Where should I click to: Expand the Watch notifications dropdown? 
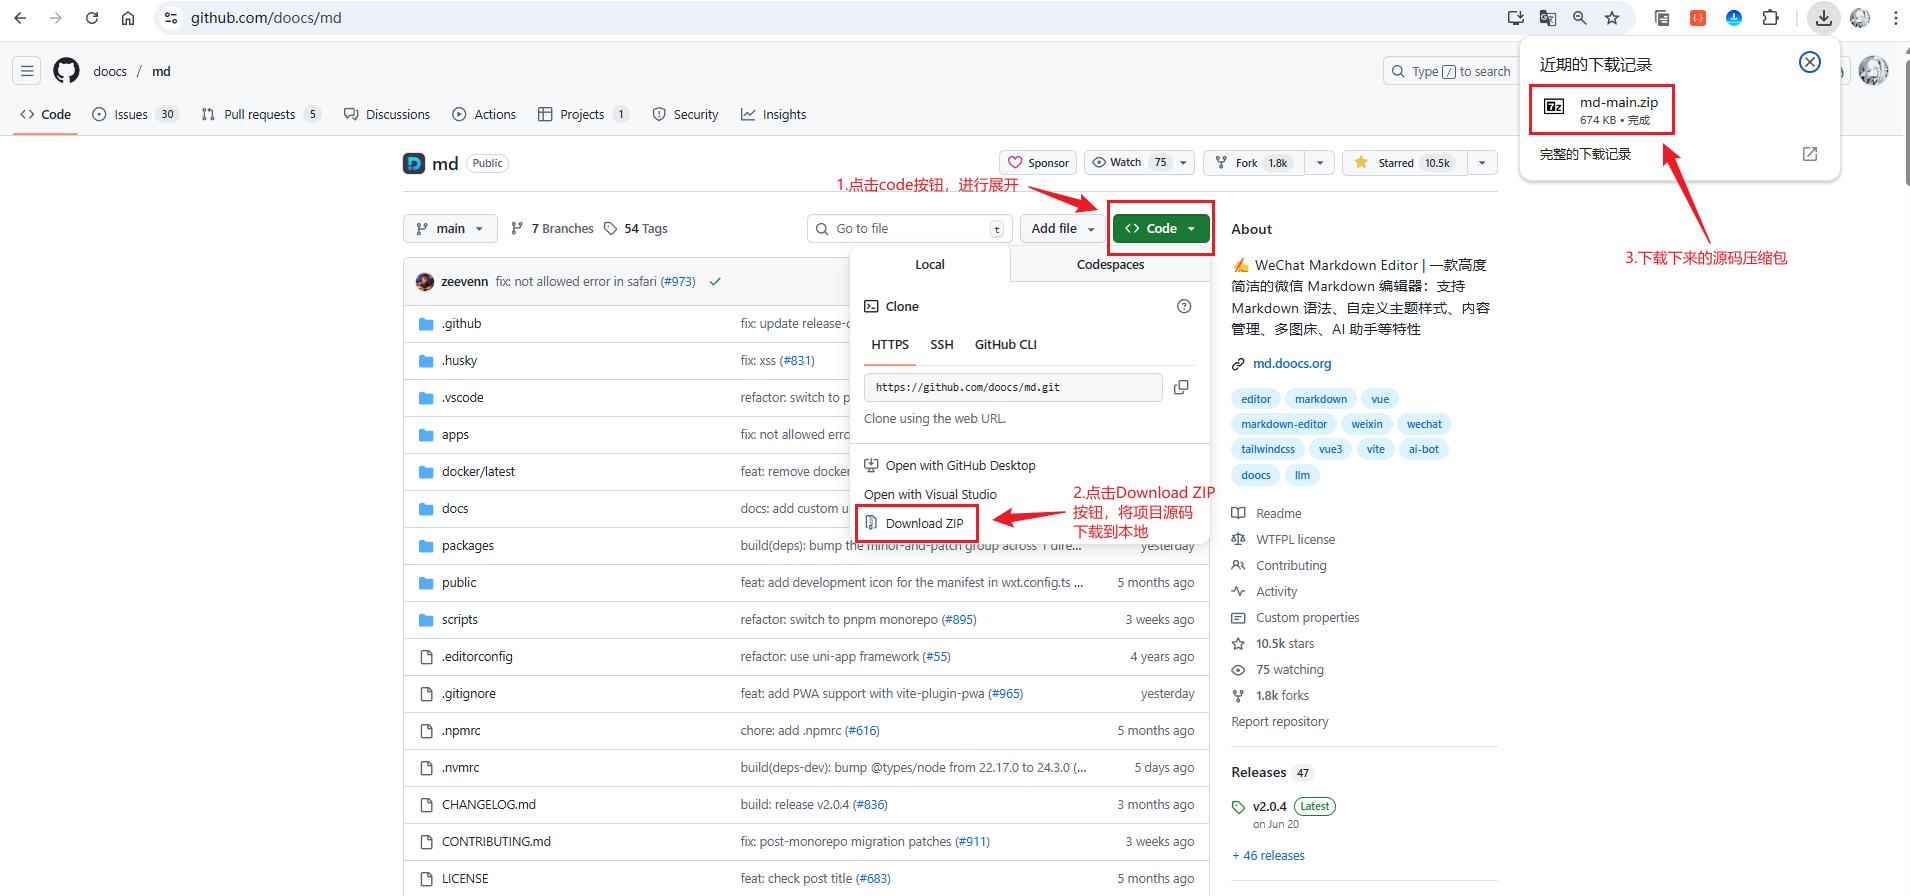[x=1183, y=163]
